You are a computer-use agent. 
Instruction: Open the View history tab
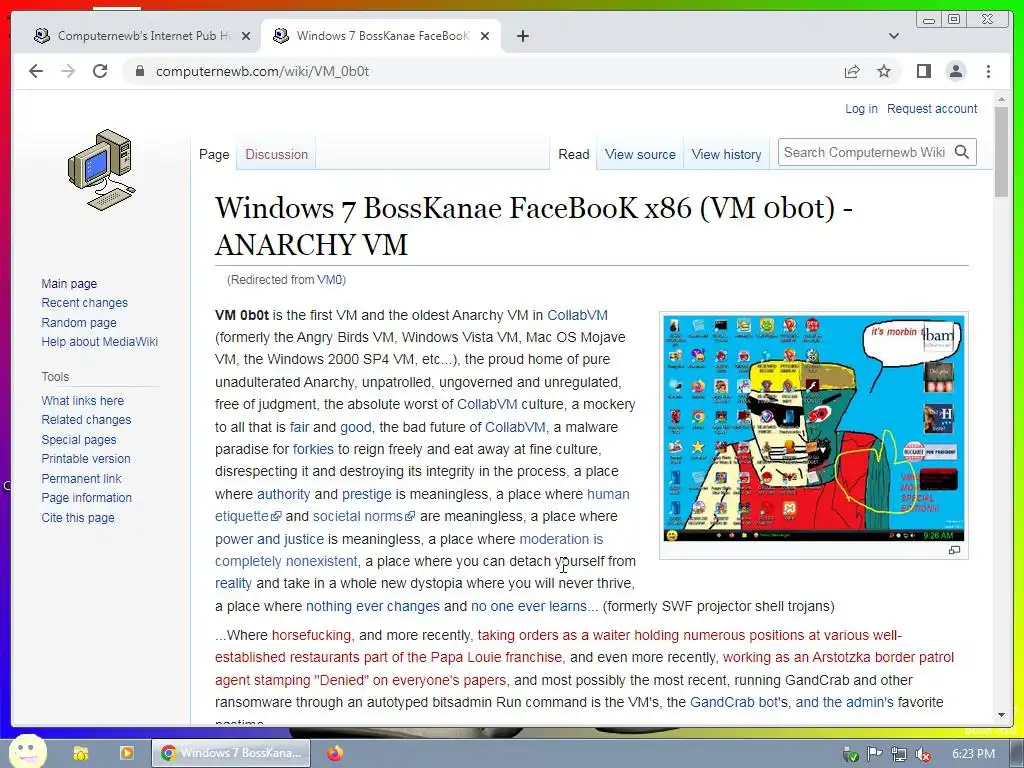(726, 154)
